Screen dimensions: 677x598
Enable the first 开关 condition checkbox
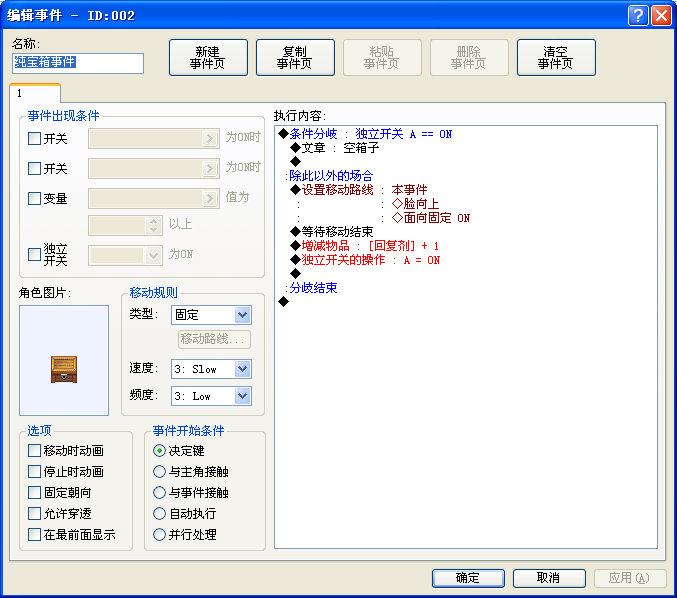pos(34,139)
